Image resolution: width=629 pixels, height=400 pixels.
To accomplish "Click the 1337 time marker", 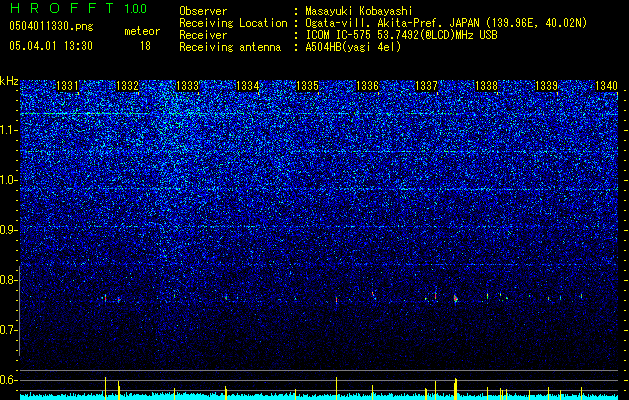I will pos(426,86).
